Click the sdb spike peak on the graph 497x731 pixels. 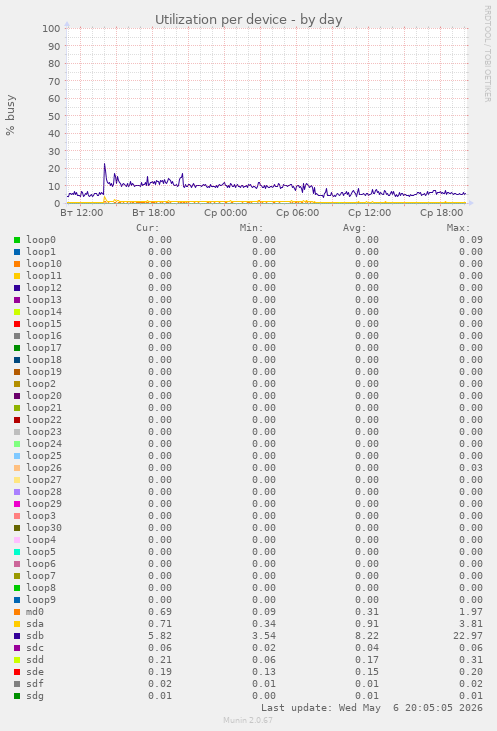(x=104, y=164)
